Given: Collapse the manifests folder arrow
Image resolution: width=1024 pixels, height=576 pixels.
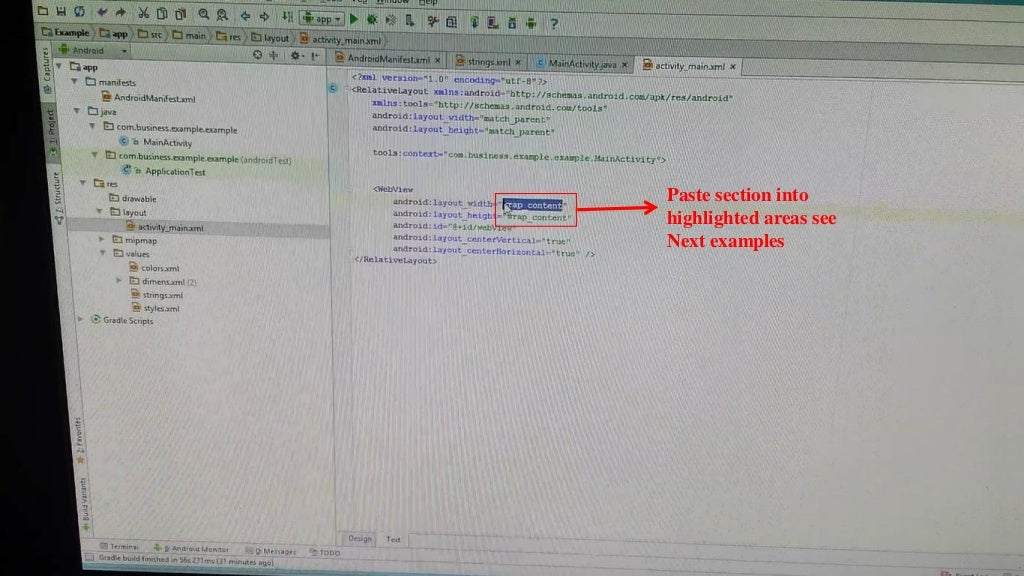Looking at the screenshot, I should tap(74, 82).
